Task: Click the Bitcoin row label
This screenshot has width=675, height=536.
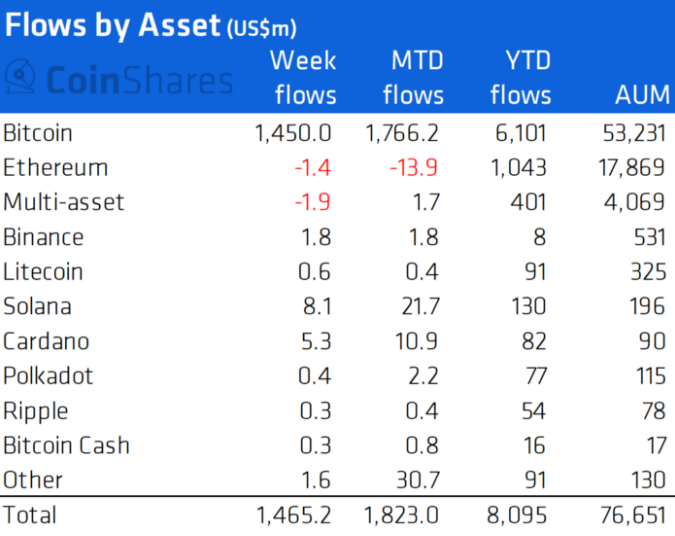Action: point(38,133)
